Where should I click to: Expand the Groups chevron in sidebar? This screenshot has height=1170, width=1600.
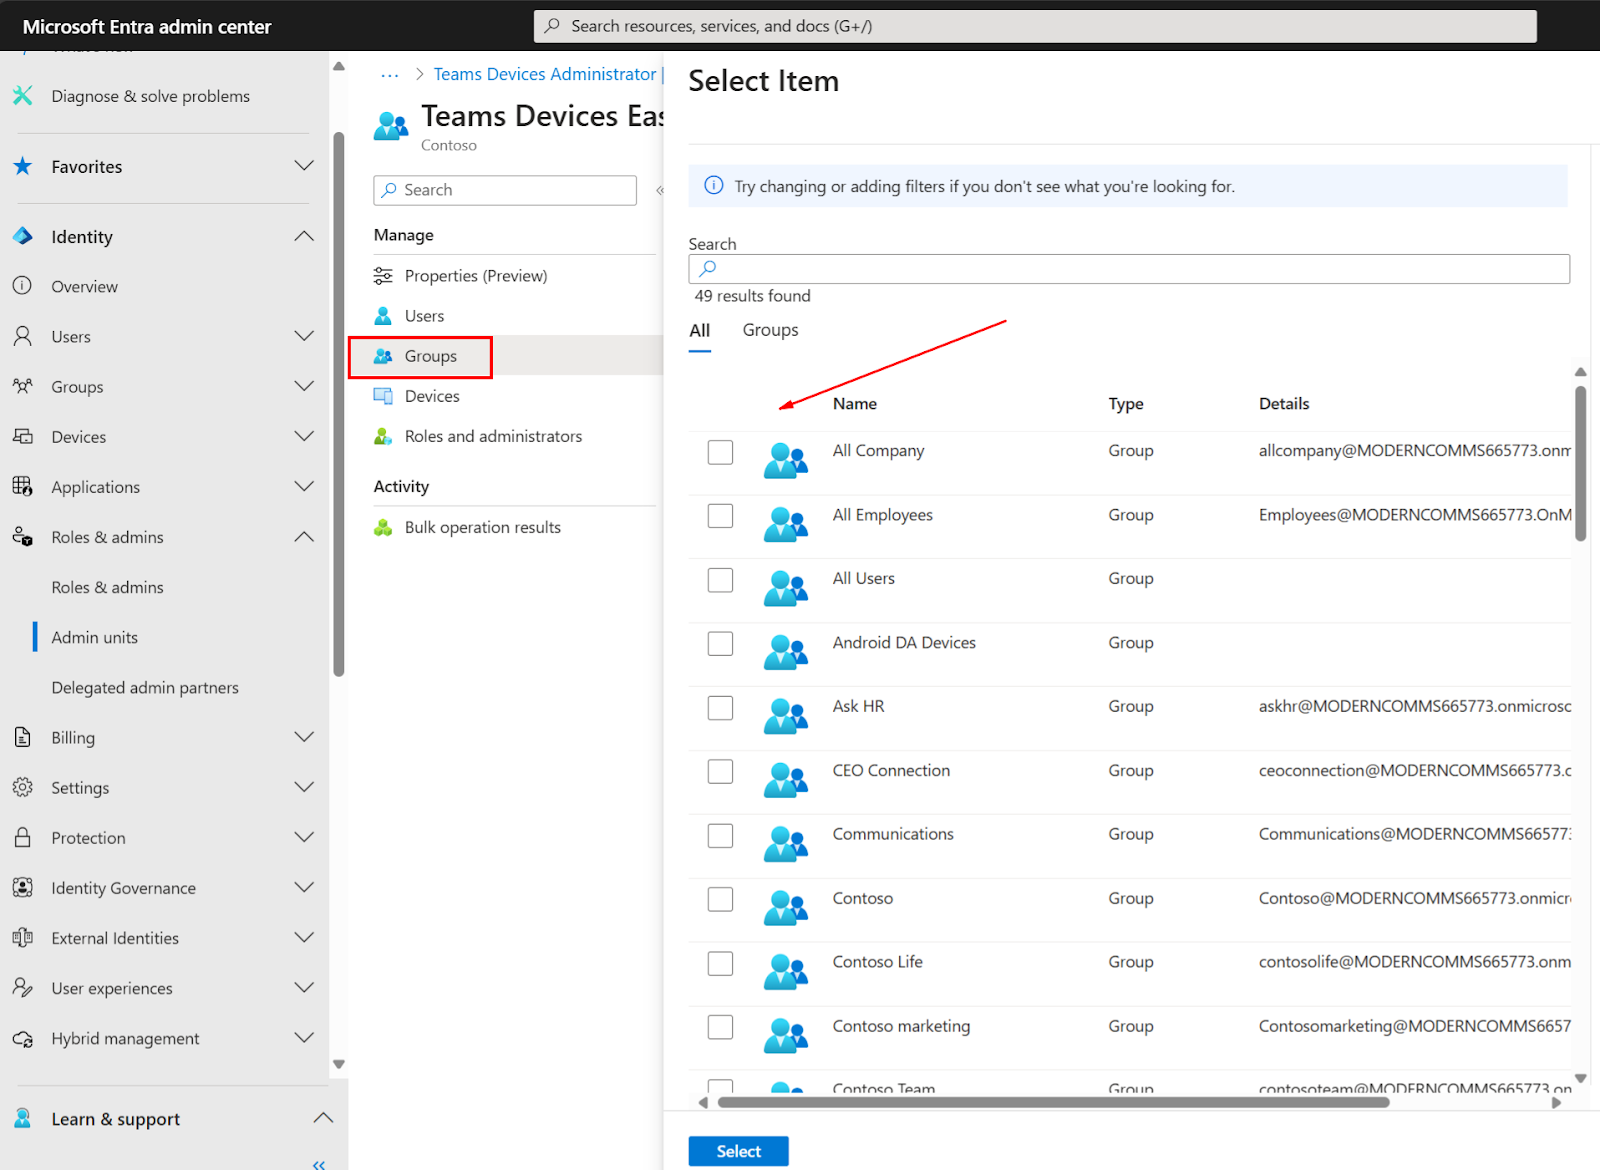(x=304, y=386)
